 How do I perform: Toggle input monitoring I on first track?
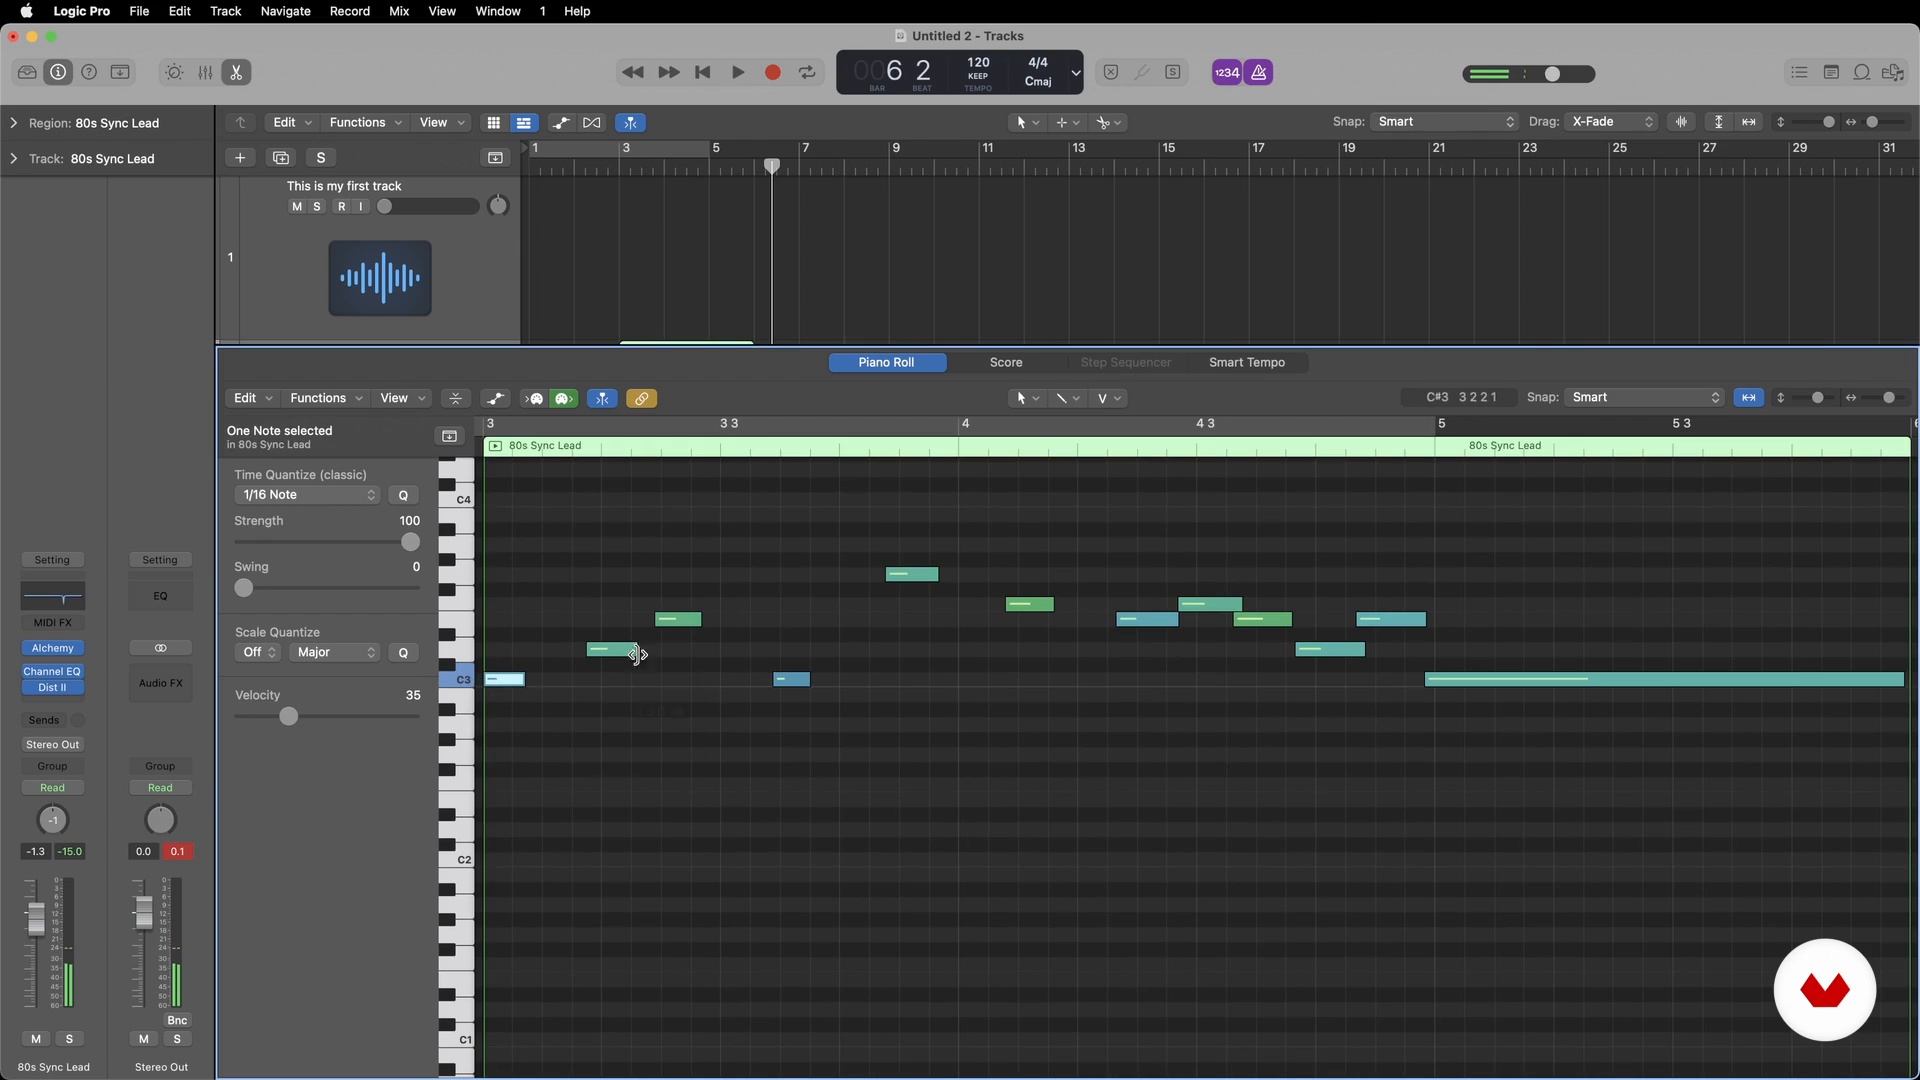click(x=361, y=207)
